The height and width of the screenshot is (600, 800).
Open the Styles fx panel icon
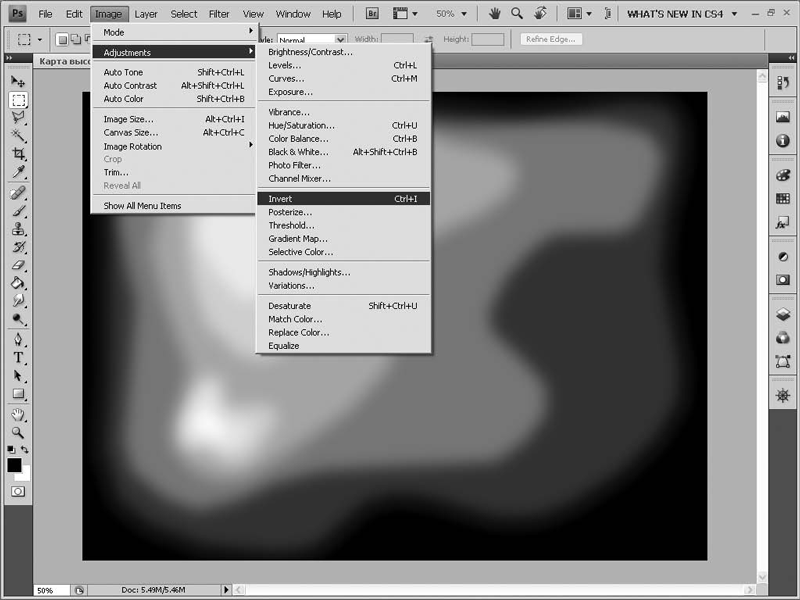pos(783,222)
